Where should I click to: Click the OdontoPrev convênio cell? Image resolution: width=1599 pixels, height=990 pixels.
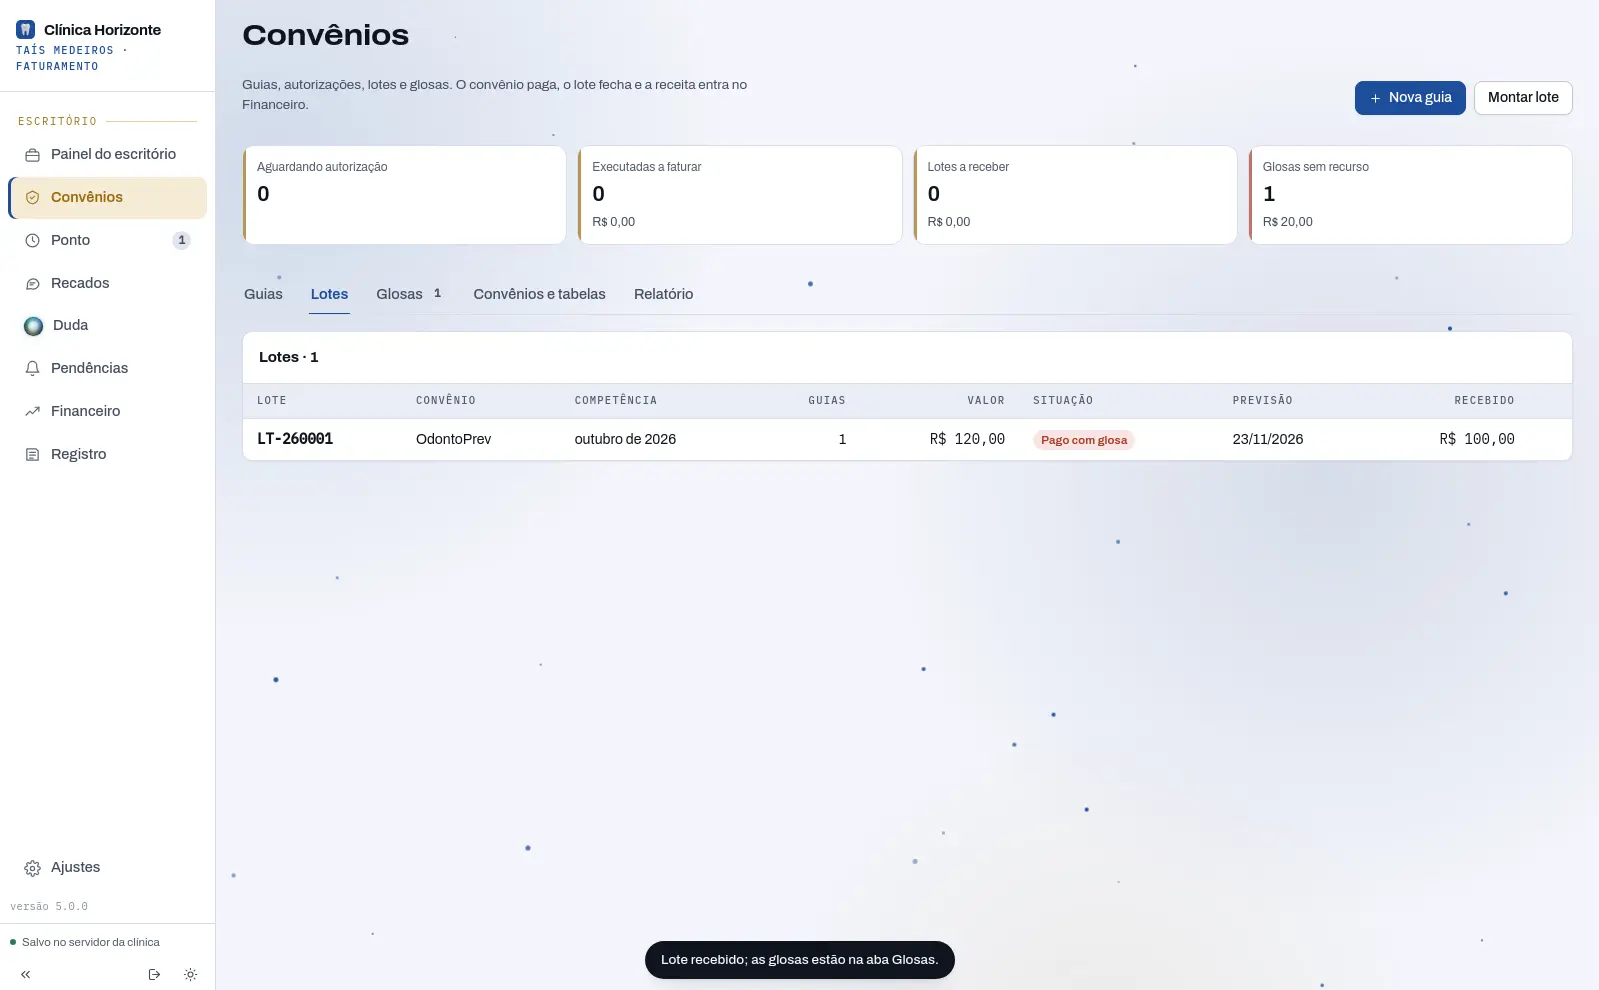click(453, 439)
